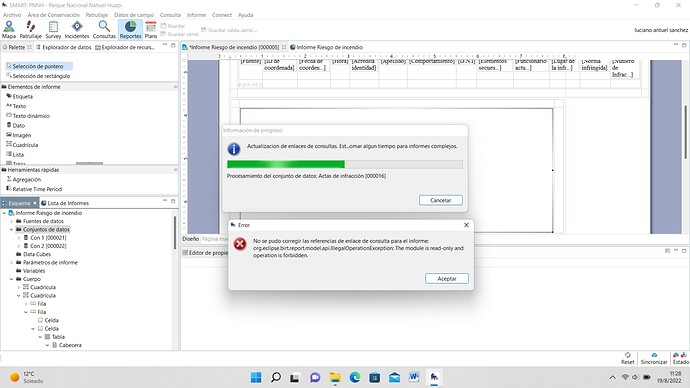The image size is (690, 388).
Task: Open taskbar Search icon
Action: click(275, 377)
